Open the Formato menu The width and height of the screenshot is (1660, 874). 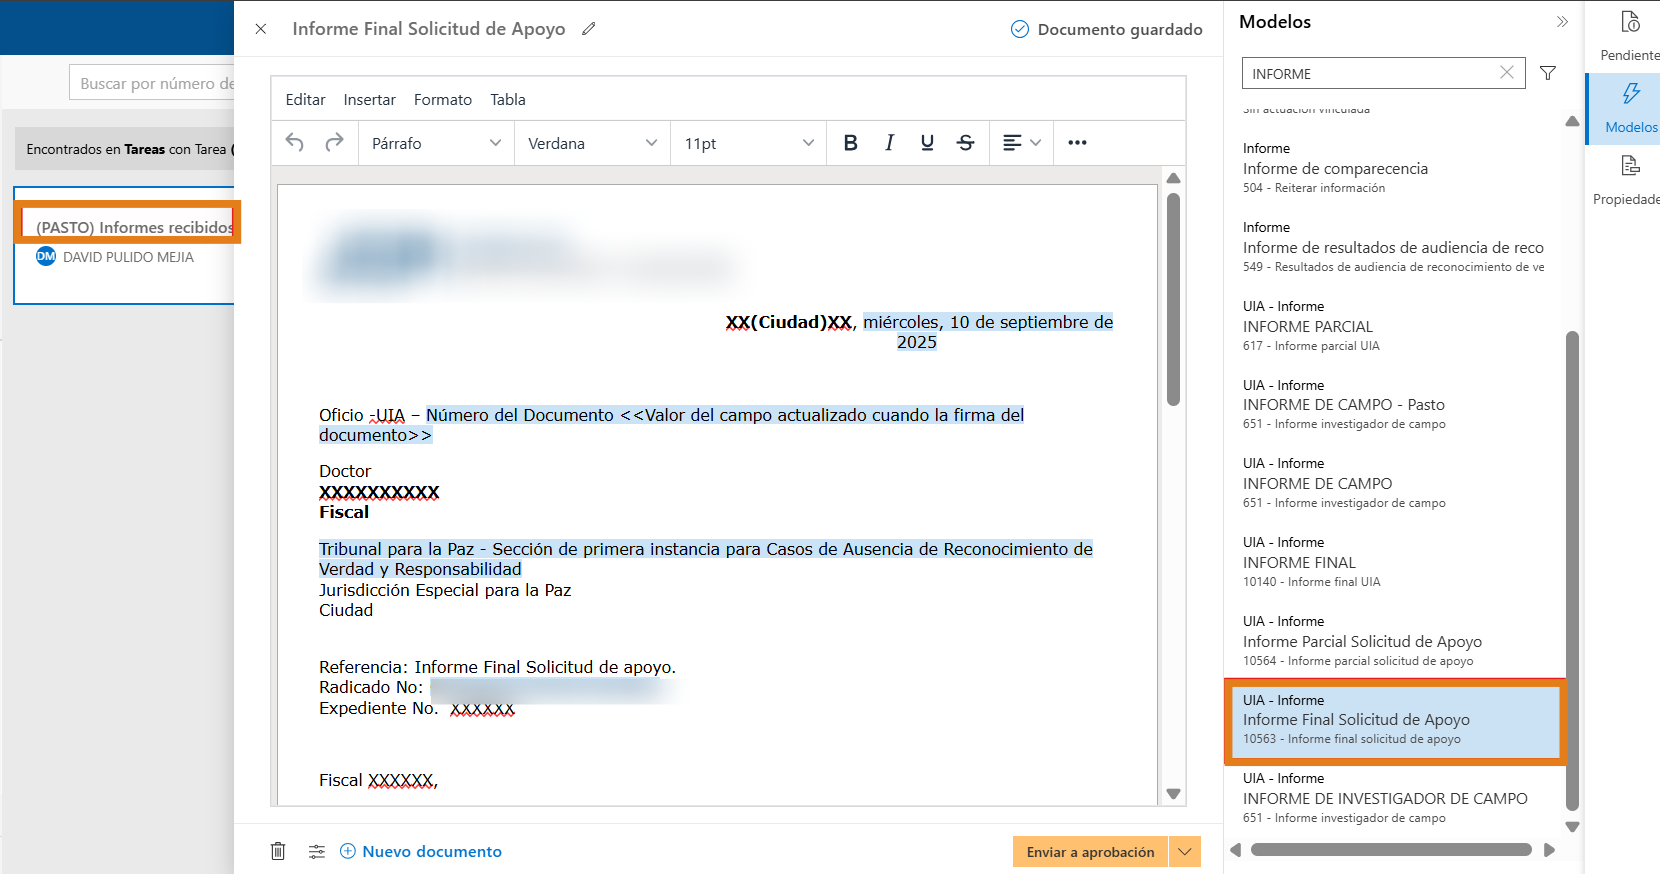pyautogui.click(x=442, y=100)
